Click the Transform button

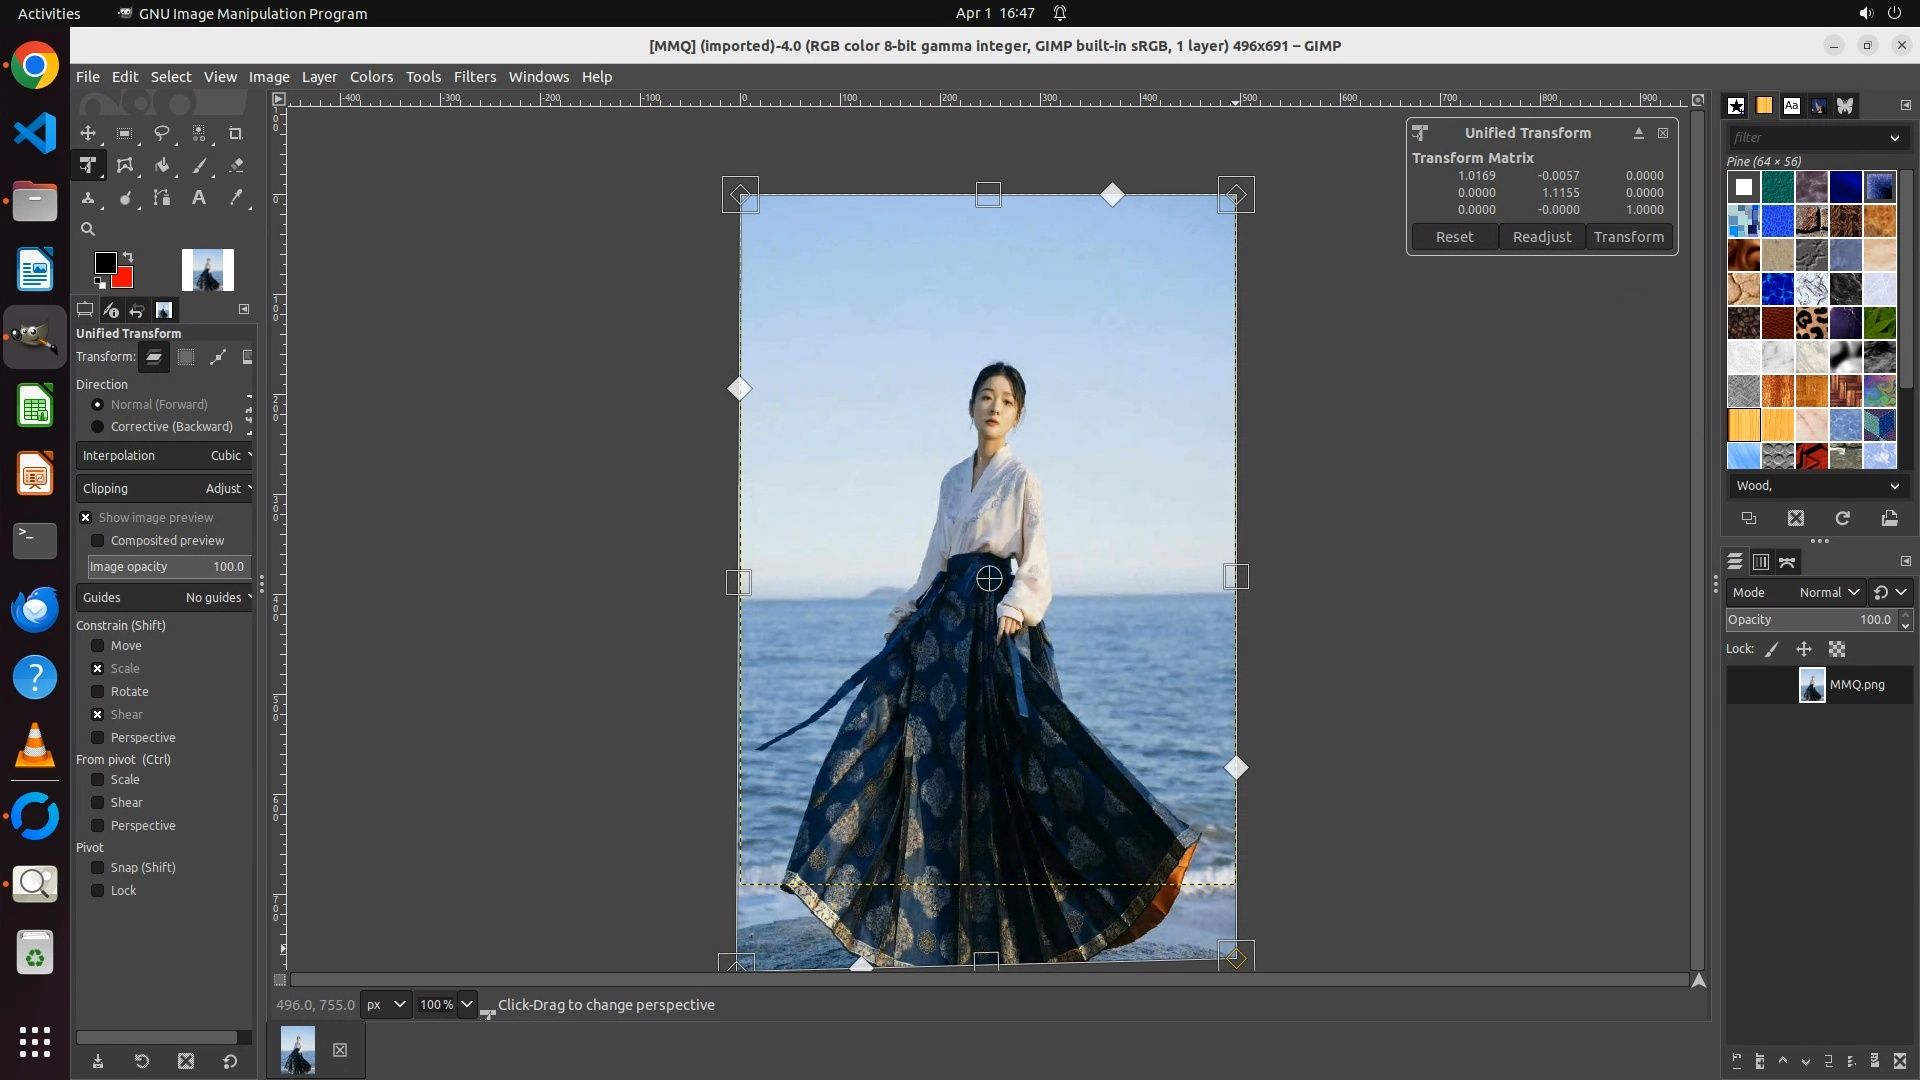click(x=1629, y=237)
